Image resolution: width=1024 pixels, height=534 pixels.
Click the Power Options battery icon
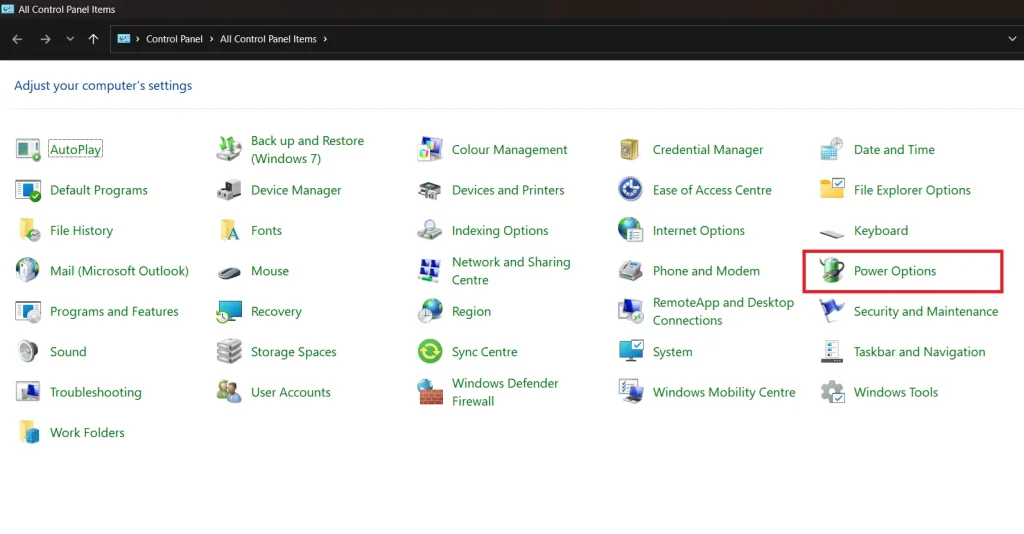(x=832, y=271)
